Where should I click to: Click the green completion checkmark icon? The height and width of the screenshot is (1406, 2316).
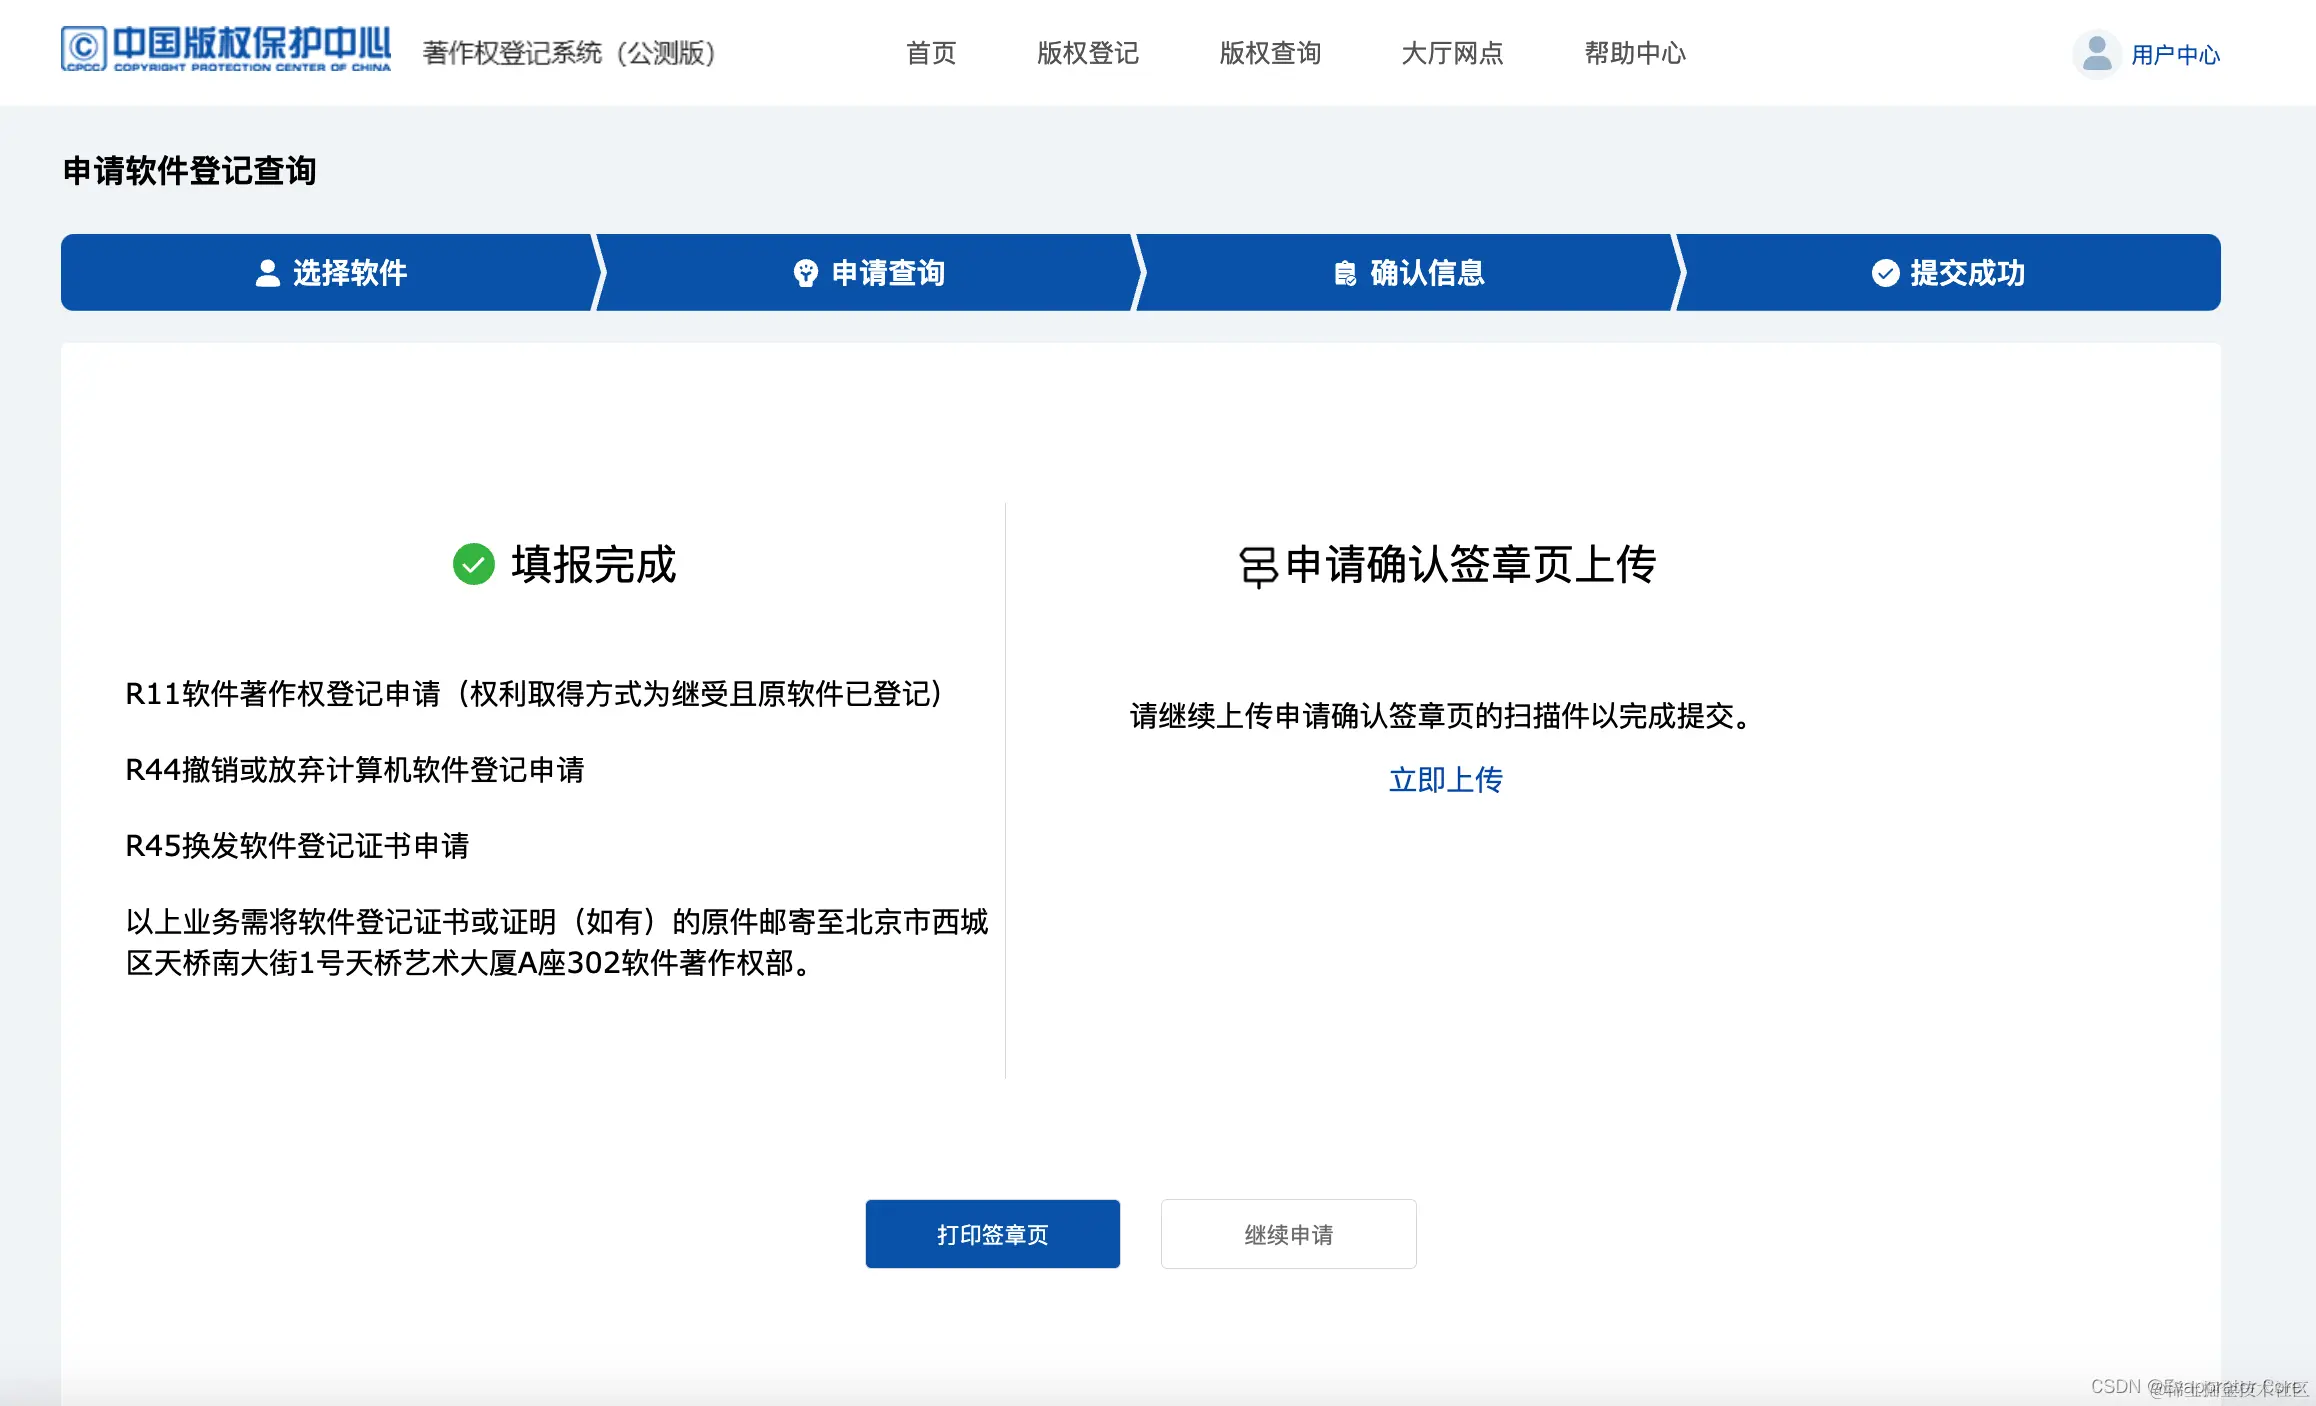473,564
